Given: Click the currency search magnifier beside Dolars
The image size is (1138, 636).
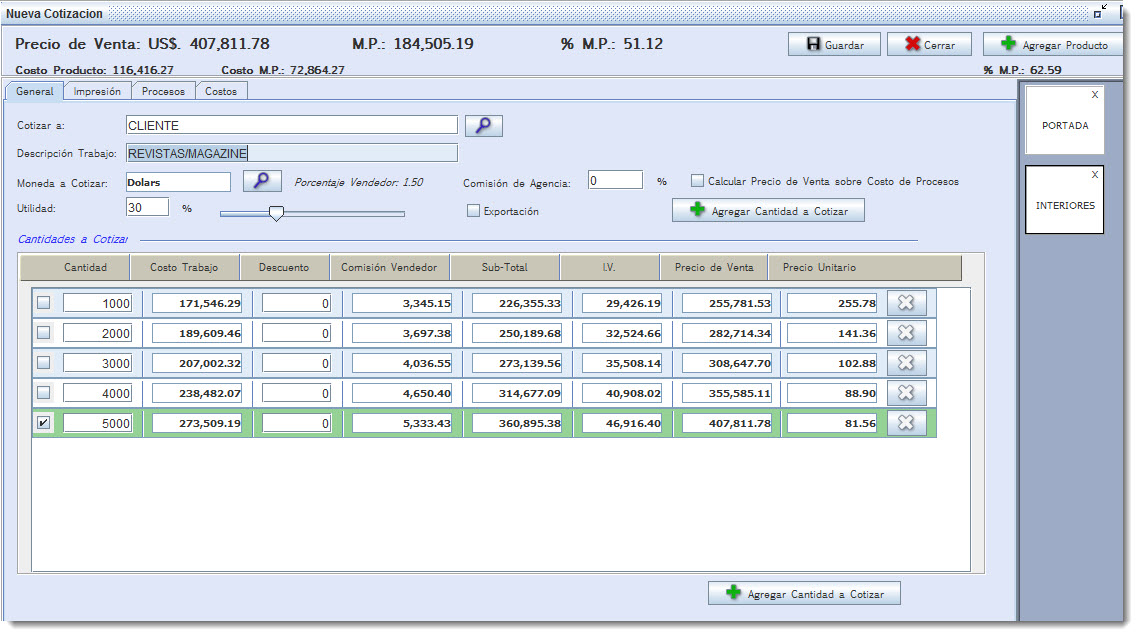Looking at the screenshot, I should point(262,181).
